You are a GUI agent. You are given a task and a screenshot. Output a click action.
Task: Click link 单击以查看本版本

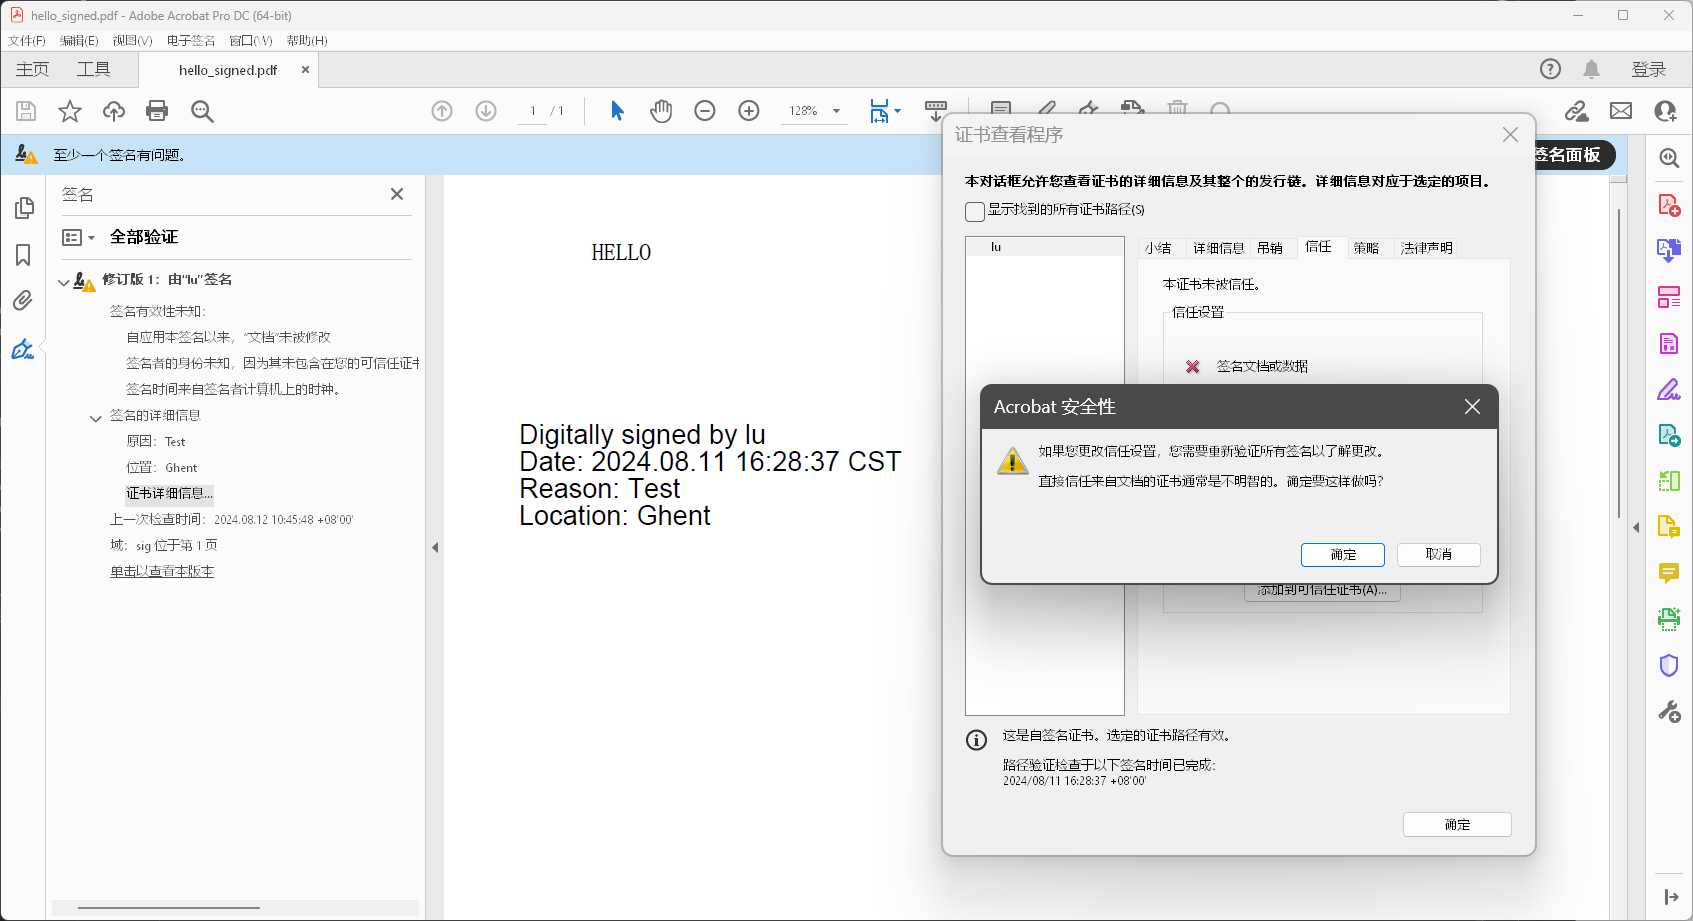point(162,572)
